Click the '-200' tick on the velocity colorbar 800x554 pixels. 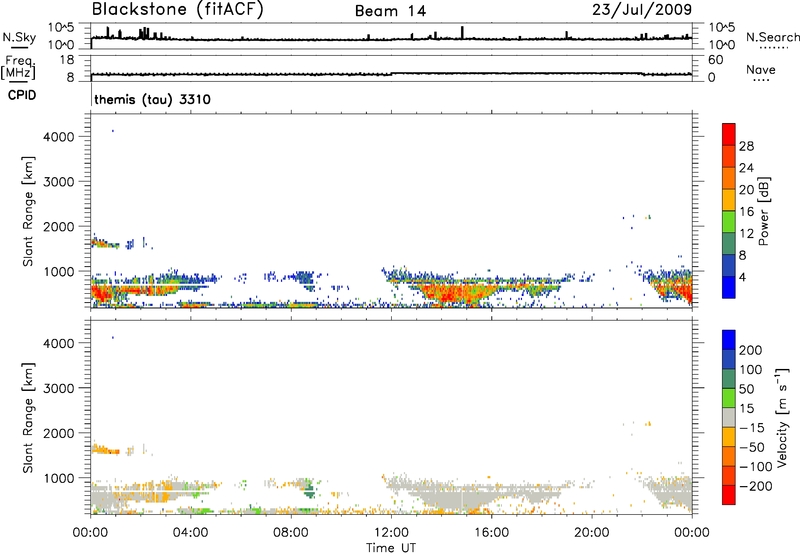(x=756, y=486)
